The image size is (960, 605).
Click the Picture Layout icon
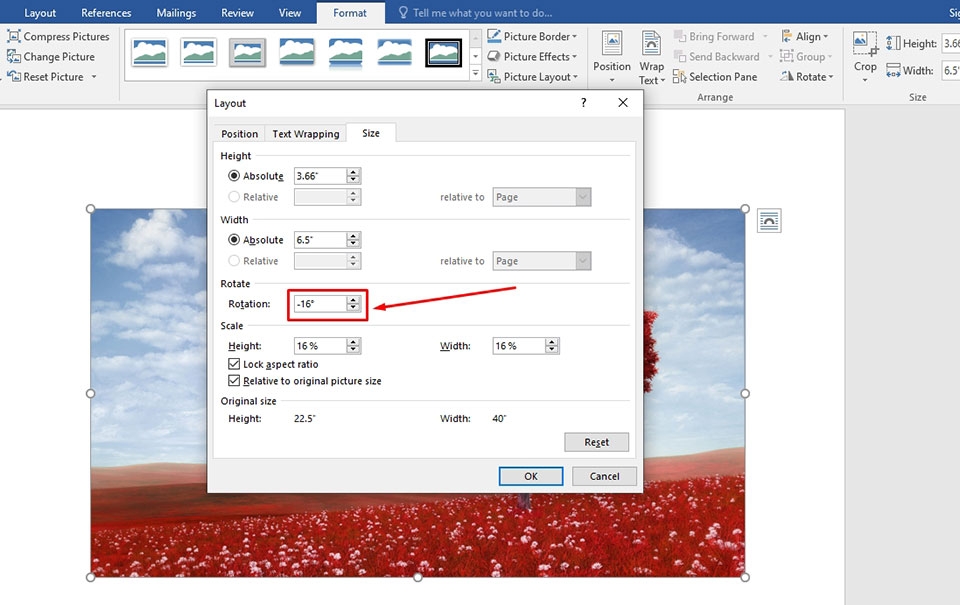coord(493,77)
